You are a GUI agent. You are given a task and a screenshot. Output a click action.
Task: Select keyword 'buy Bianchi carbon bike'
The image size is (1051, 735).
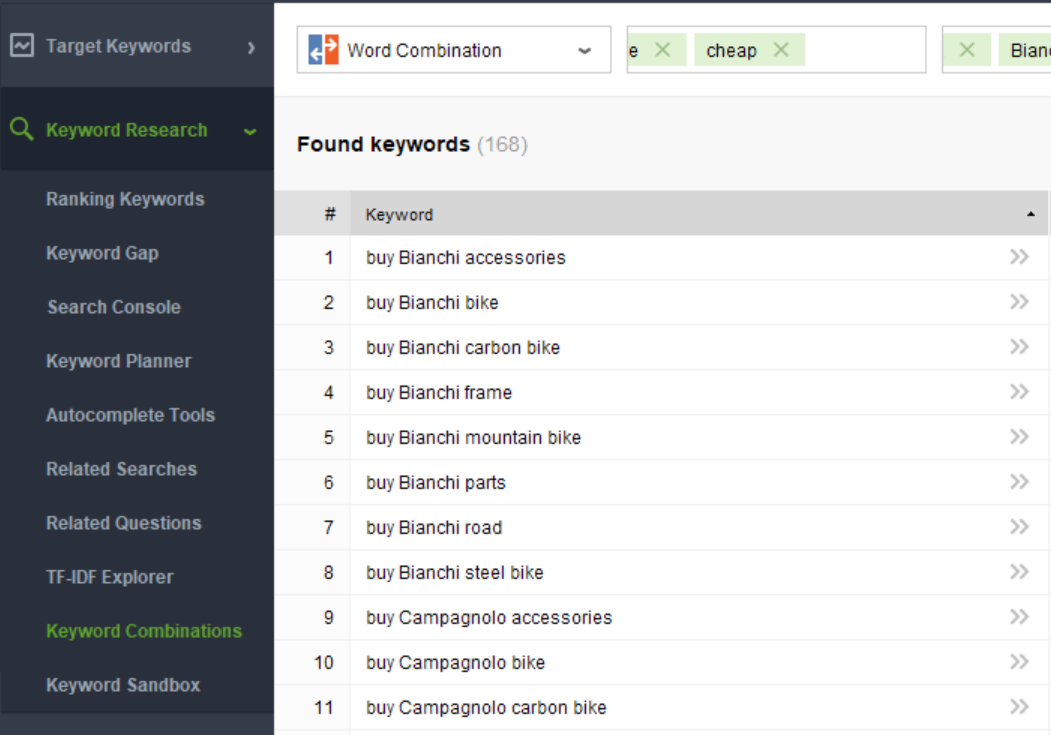[463, 348]
